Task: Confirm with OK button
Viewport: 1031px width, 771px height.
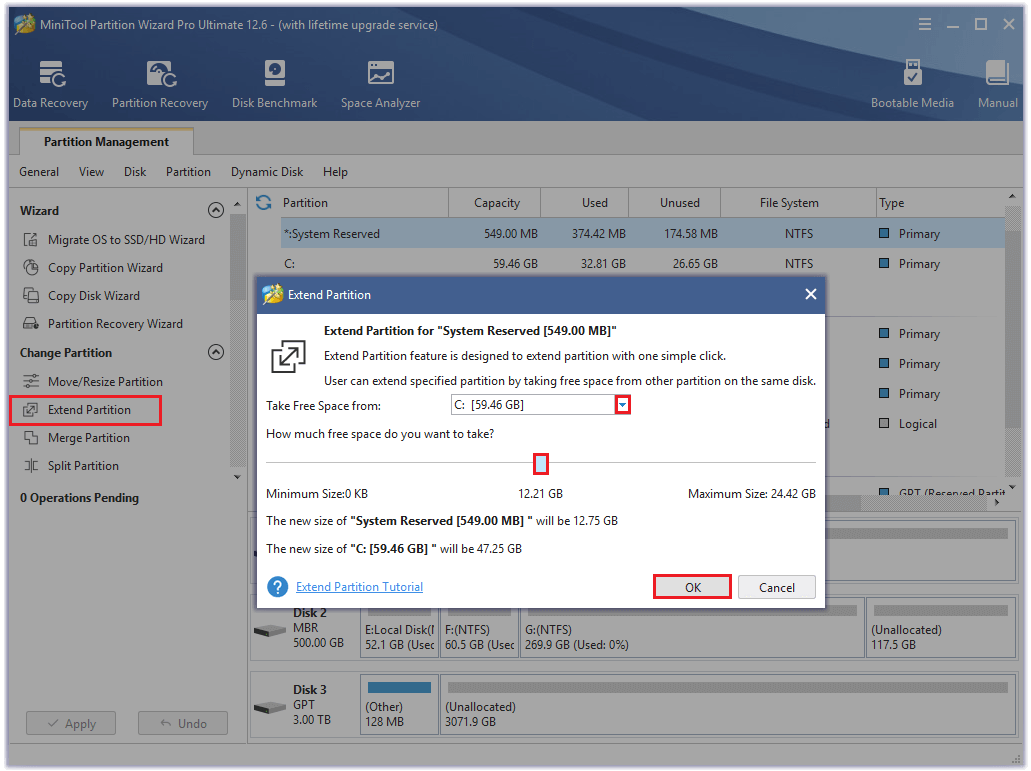Action: (x=692, y=587)
